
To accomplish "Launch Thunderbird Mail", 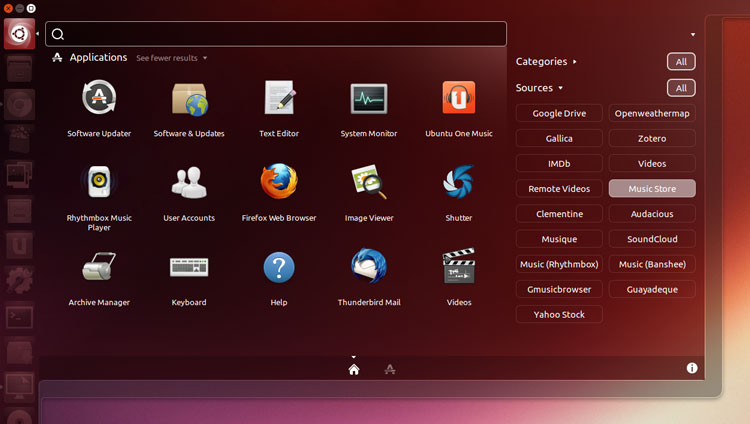I will point(369,266).
